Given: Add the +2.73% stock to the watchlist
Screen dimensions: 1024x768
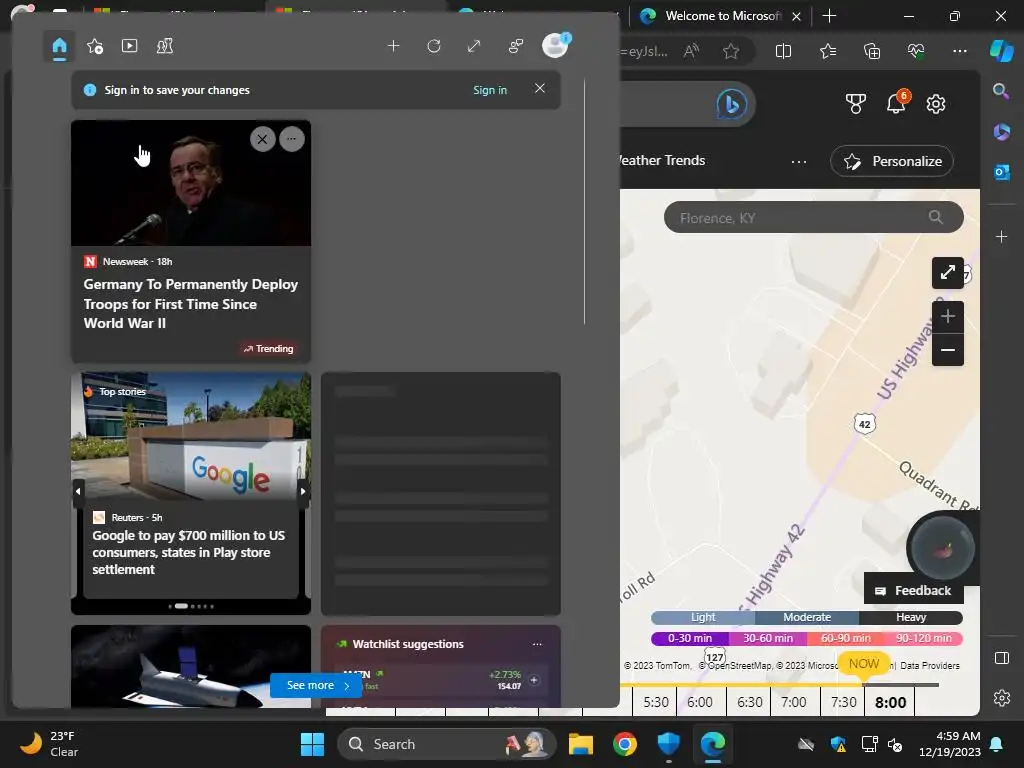Looking at the screenshot, I should pyautogui.click(x=534, y=680).
